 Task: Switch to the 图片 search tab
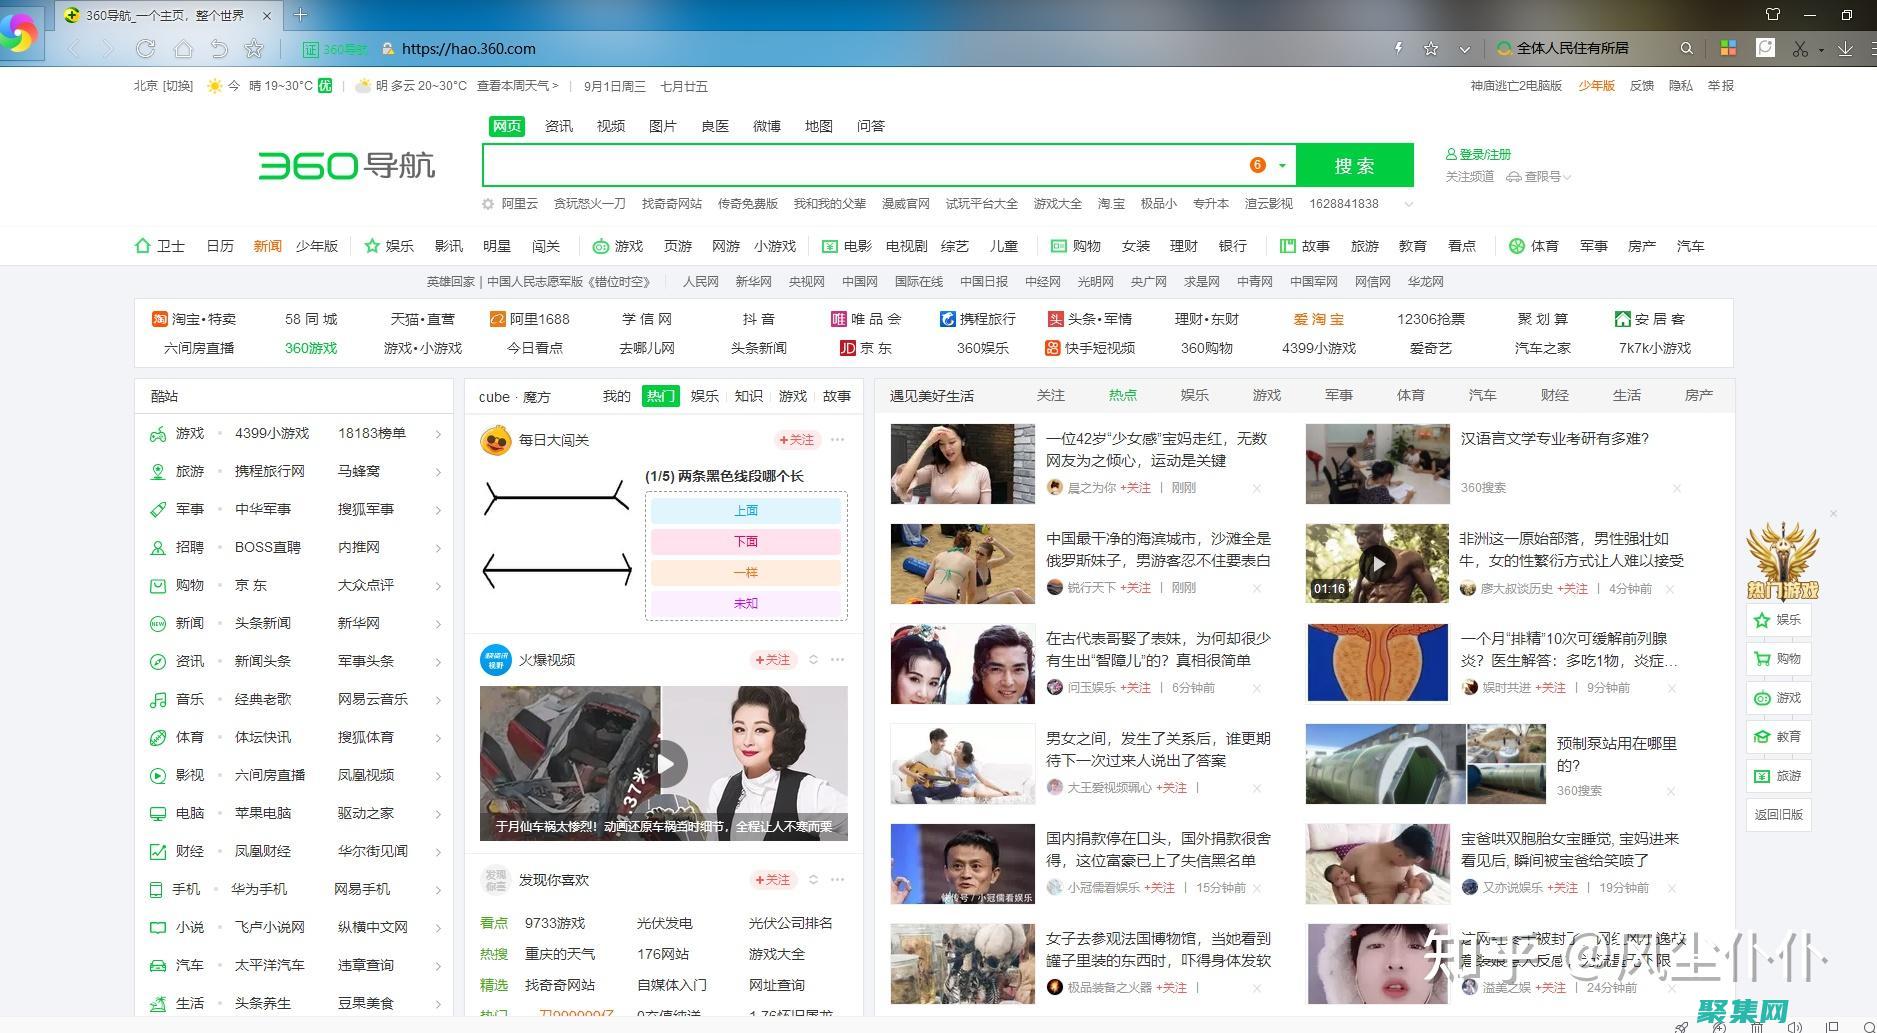[663, 125]
